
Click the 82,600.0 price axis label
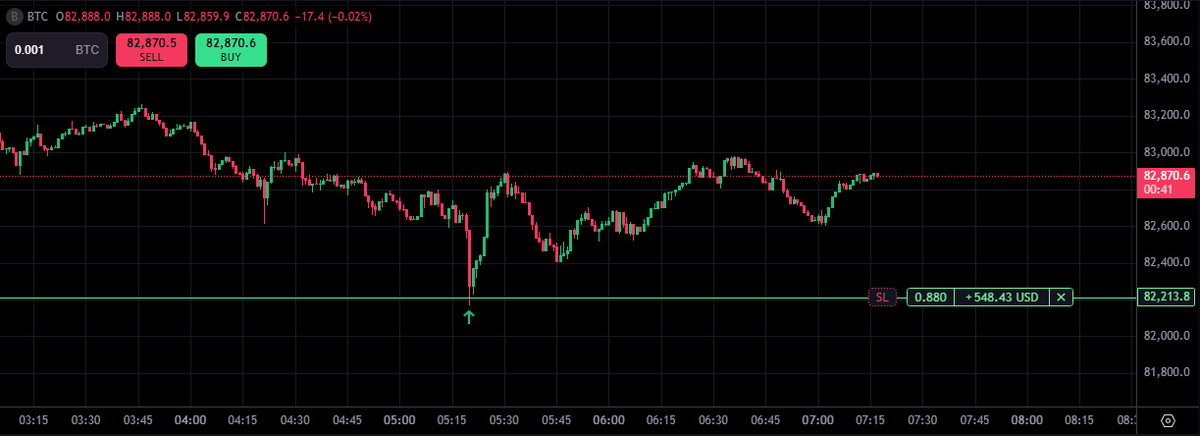coord(1166,226)
